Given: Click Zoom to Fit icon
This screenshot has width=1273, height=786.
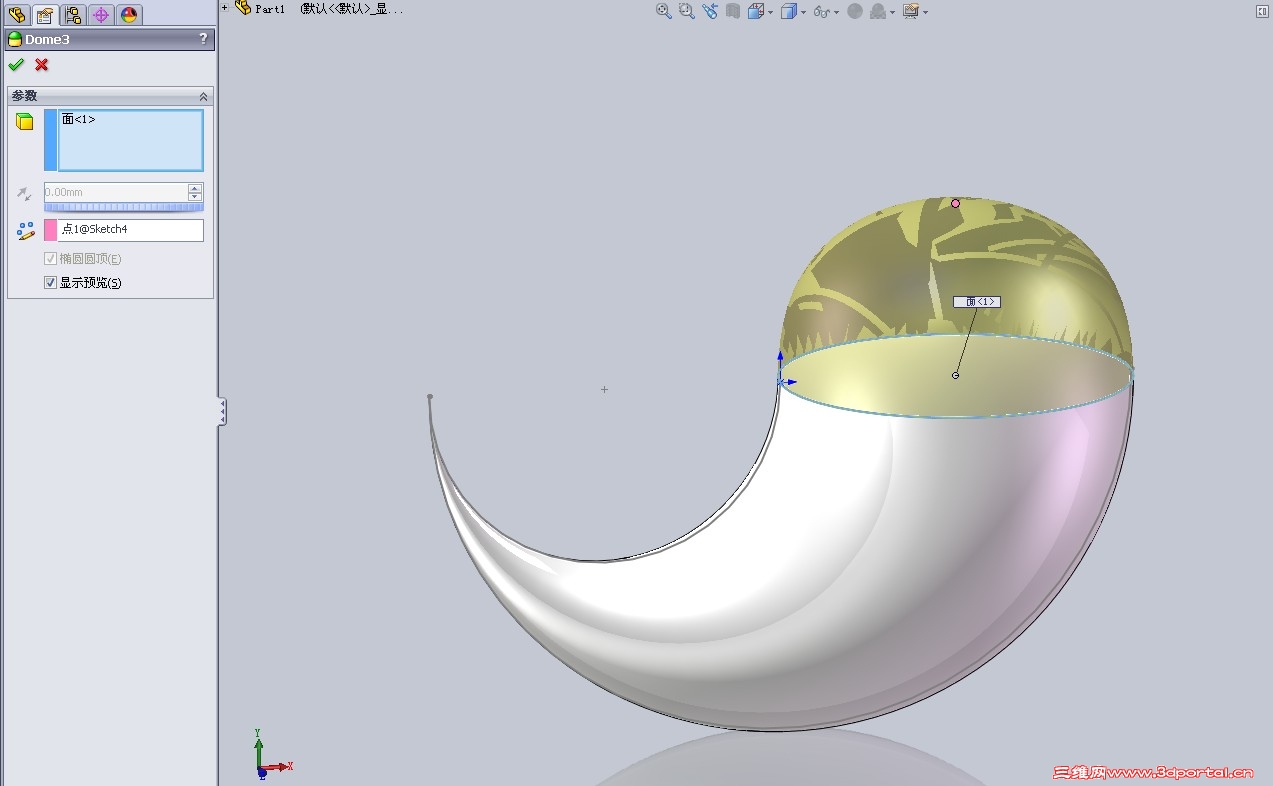Looking at the screenshot, I should (663, 11).
